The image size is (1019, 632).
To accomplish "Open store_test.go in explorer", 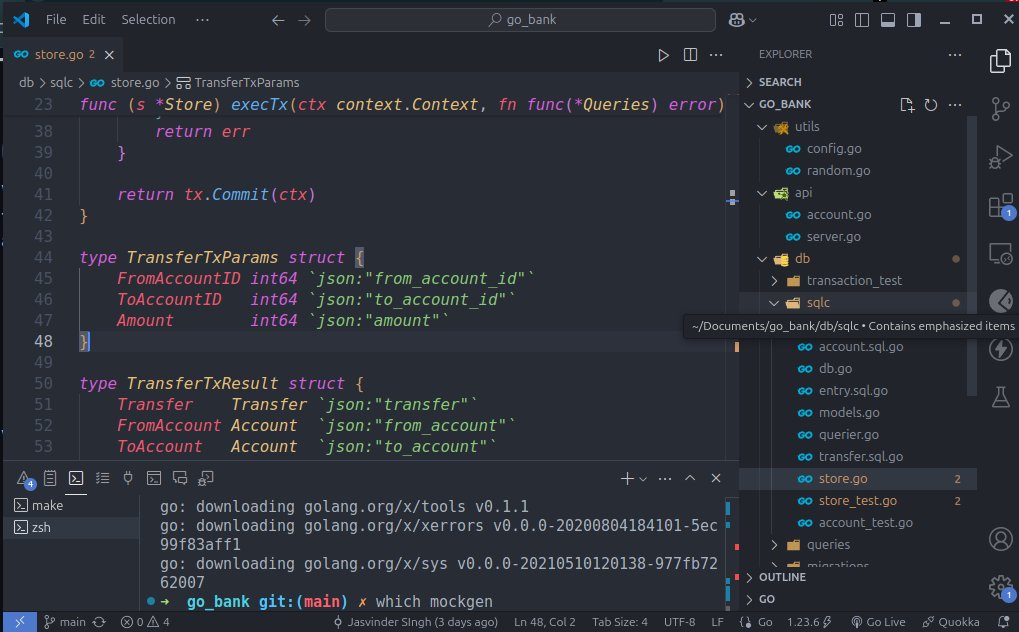I will click(858, 501).
